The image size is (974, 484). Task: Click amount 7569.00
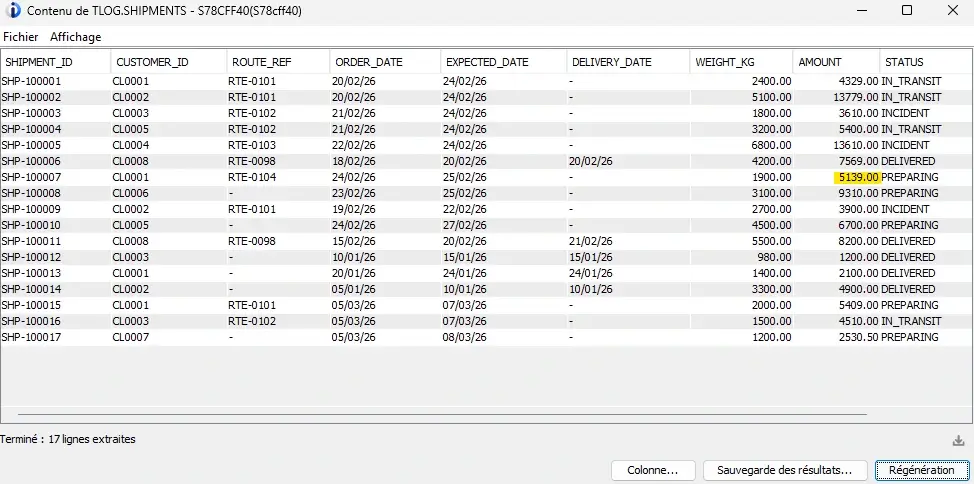pyautogui.click(x=858, y=161)
